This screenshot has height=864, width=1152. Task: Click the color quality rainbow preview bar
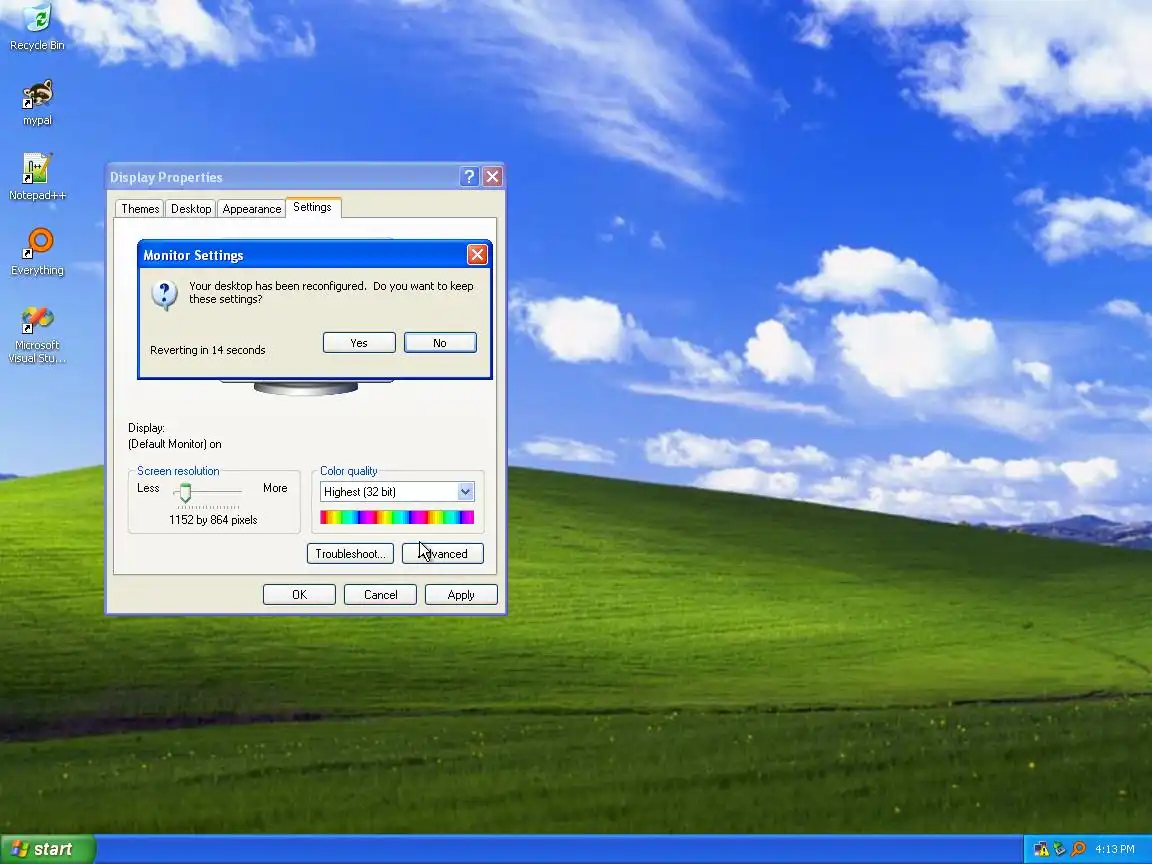pyautogui.click(x=397, y=517)
